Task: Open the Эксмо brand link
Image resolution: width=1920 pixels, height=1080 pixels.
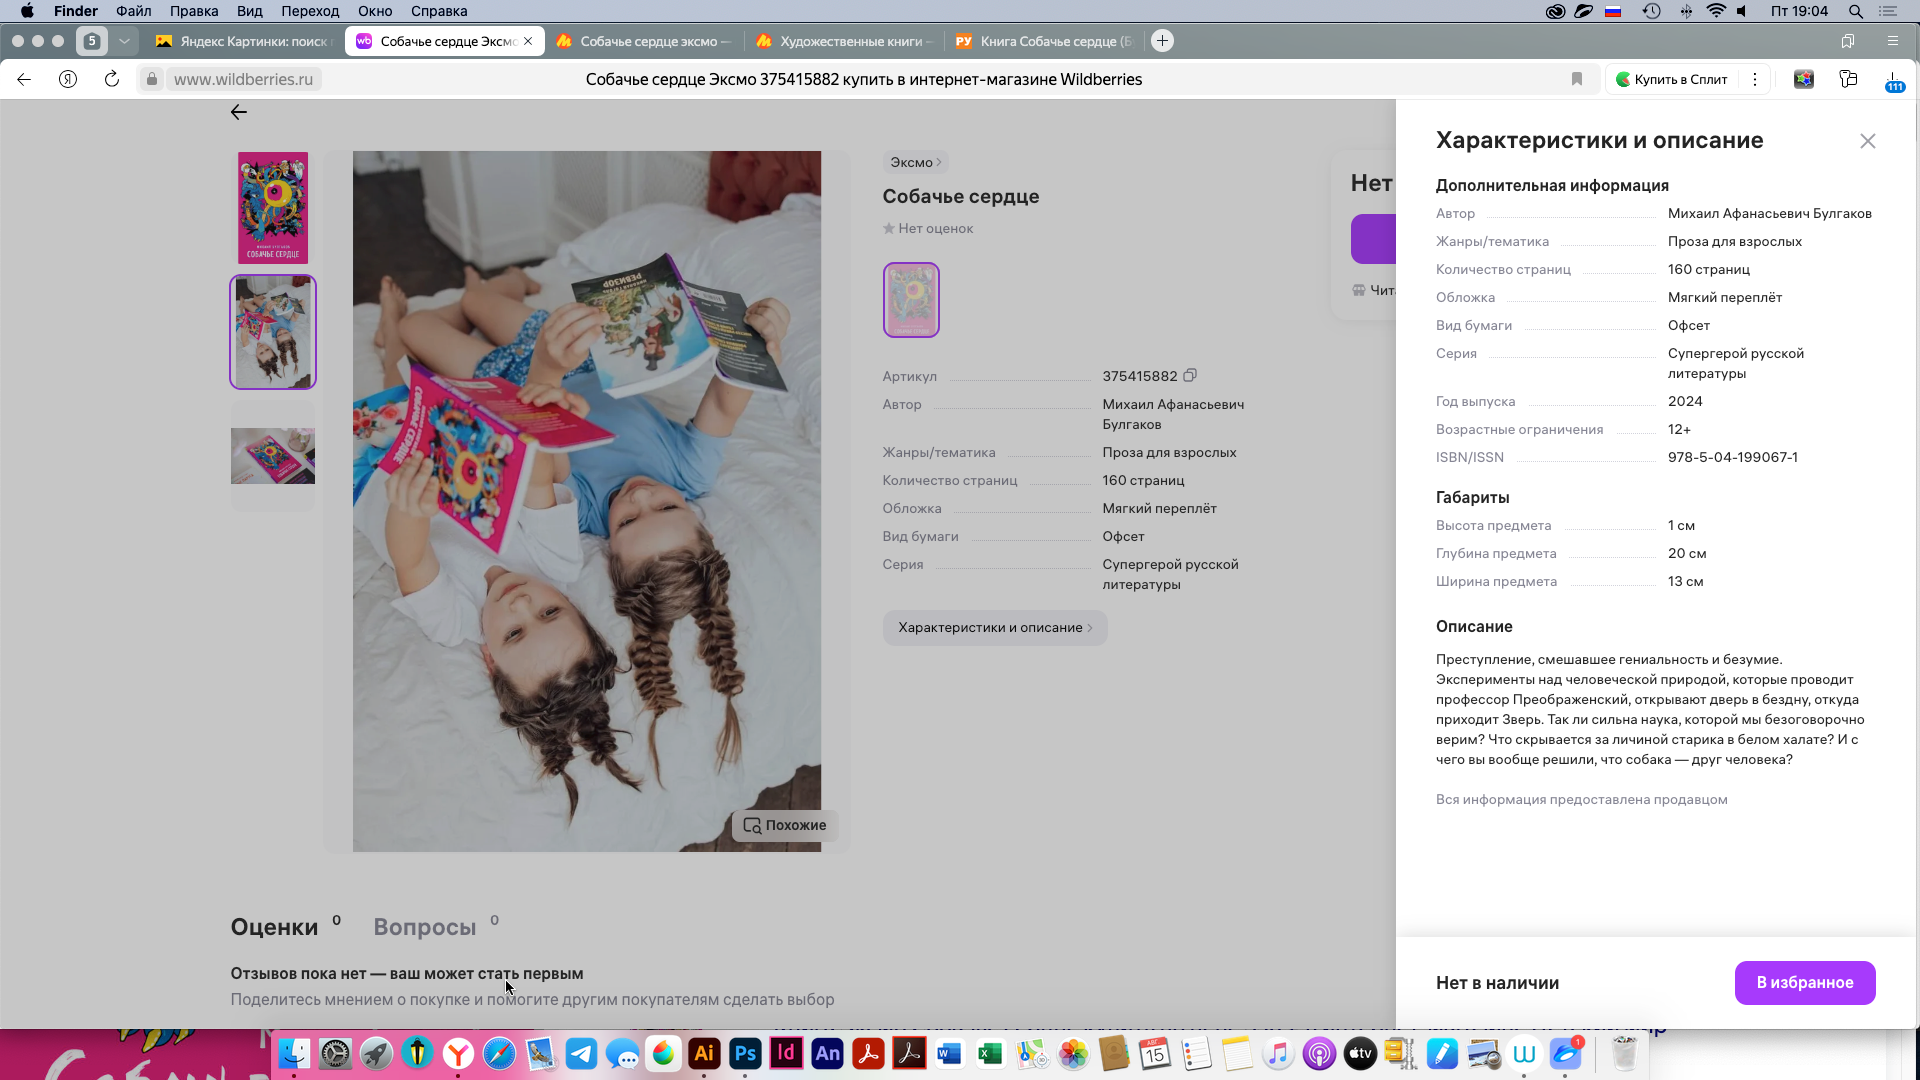Action: point(915,162)
